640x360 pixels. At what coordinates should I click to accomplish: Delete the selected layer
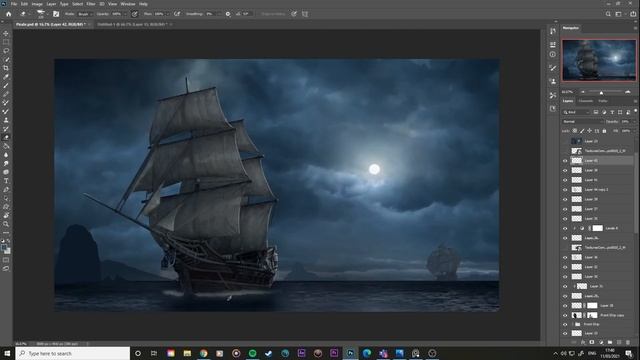(628, 342)
